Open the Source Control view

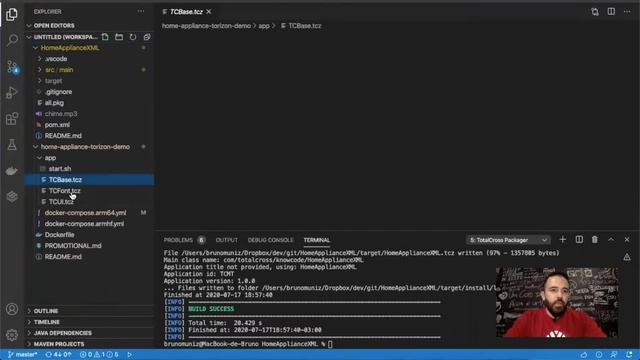click(x=12, y=67)
